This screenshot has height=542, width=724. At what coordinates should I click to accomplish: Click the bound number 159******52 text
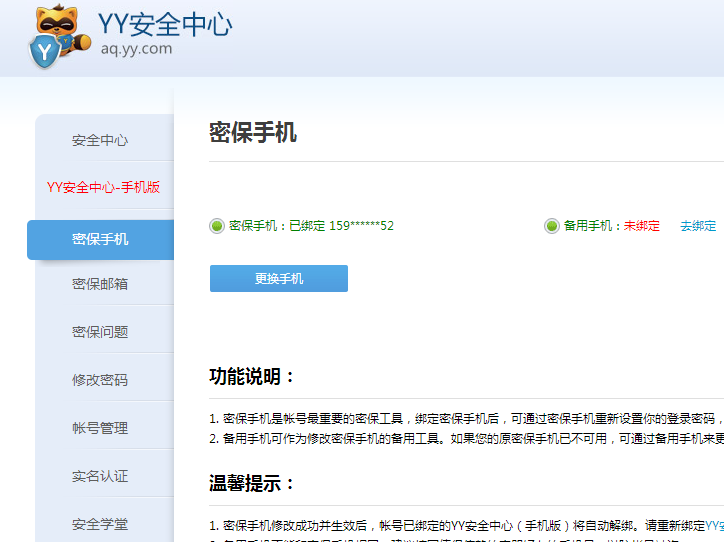362,226
